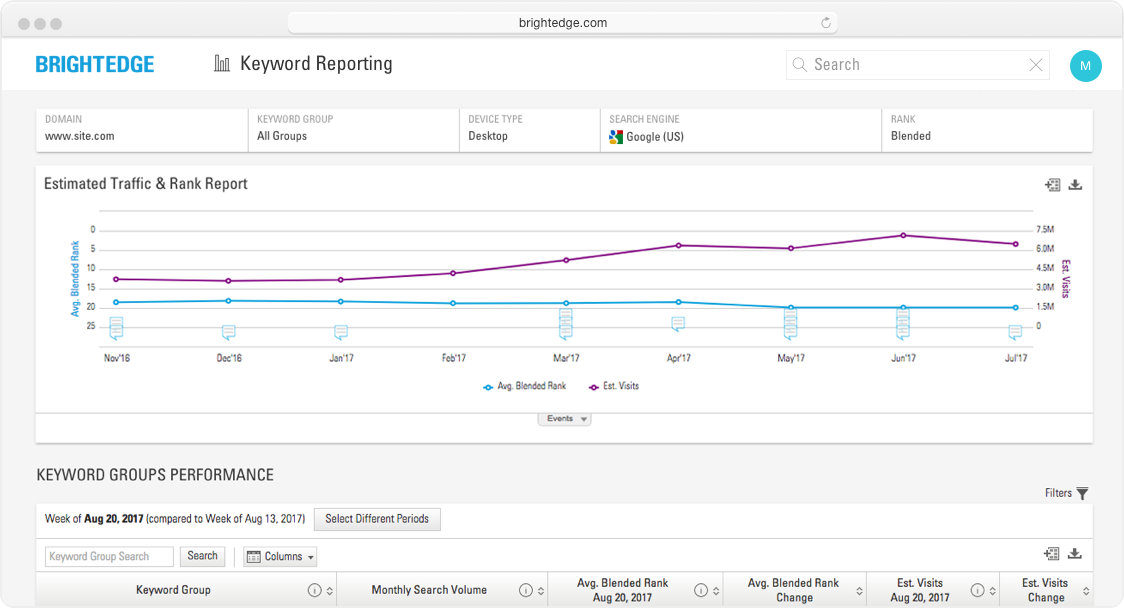The width and height of the screenshot is (1124, 608).
Task: Open the Device Type Desktop selector
Action: click(529, 128)
